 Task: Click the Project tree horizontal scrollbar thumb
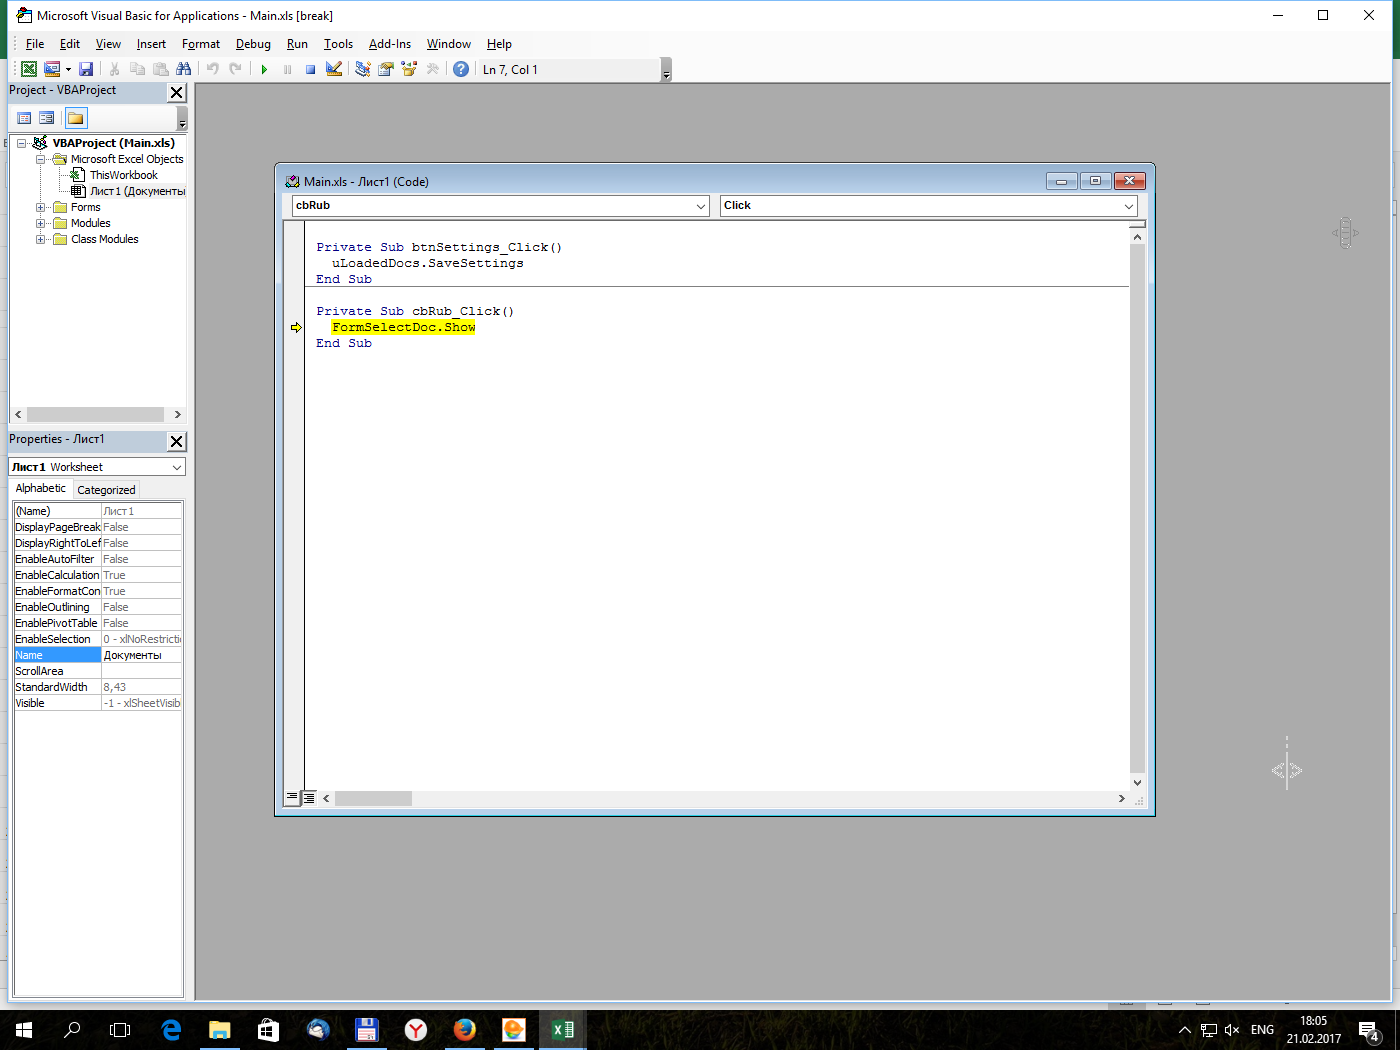(95, 414)
